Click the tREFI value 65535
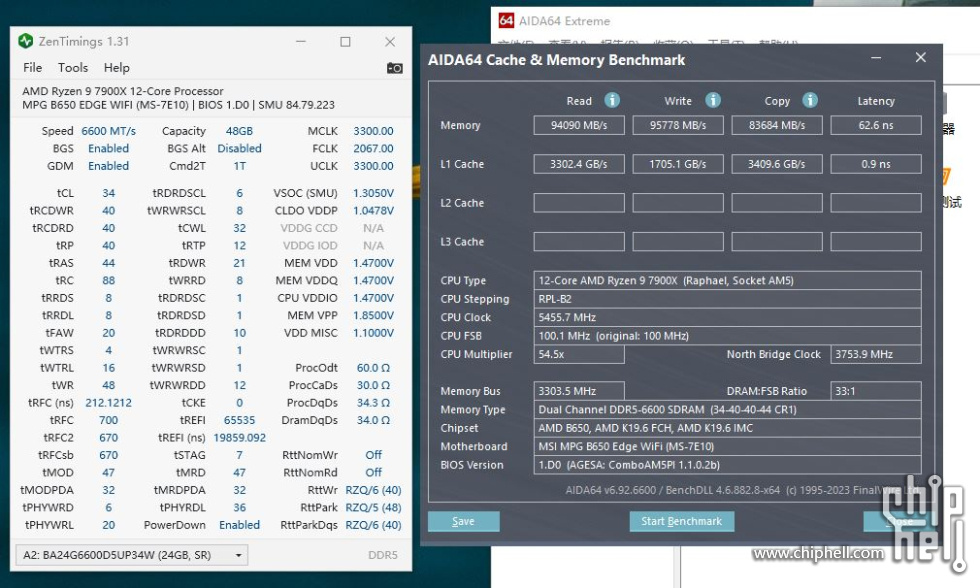This screenshot has height=588, width=980. point(239,421)
